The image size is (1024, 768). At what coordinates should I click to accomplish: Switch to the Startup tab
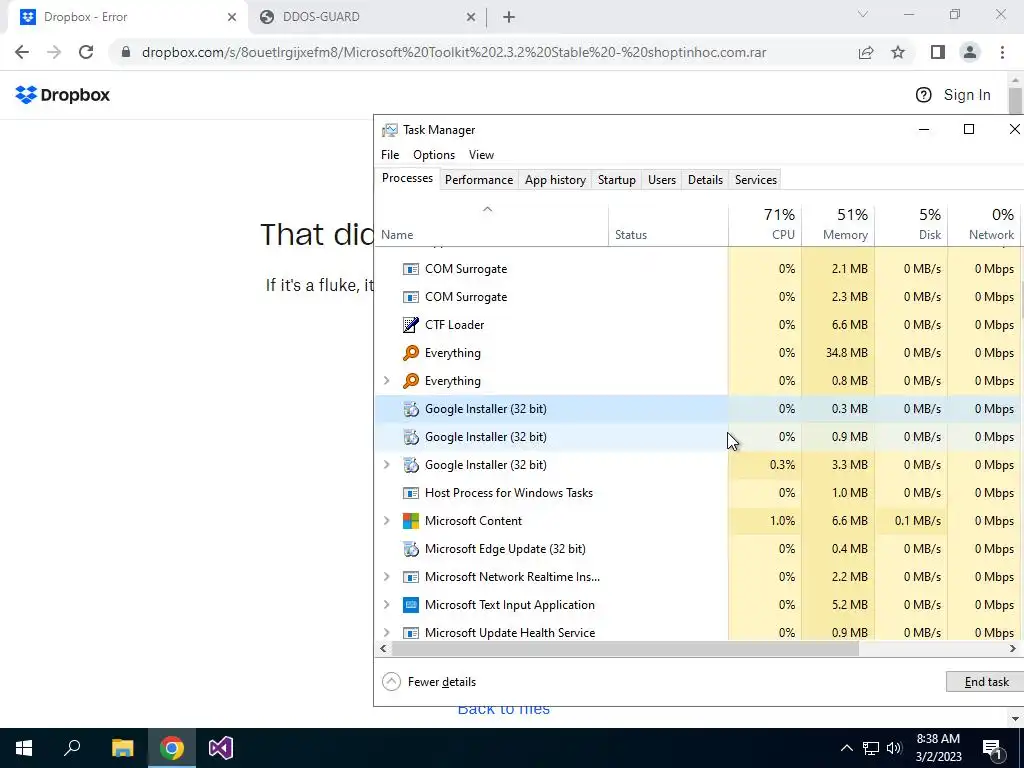point(616,180)
